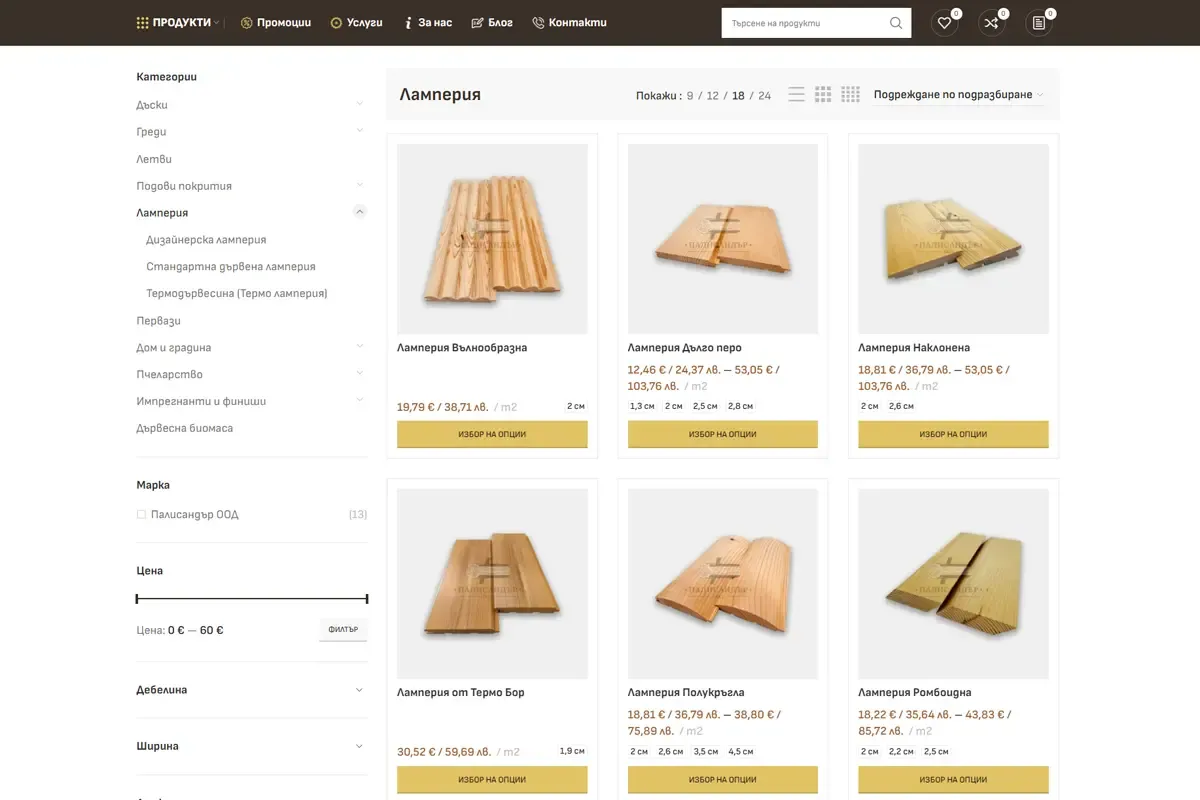Expand the Дом и градина category
This screenshot has width=1200, height=800.
[360, 347]
